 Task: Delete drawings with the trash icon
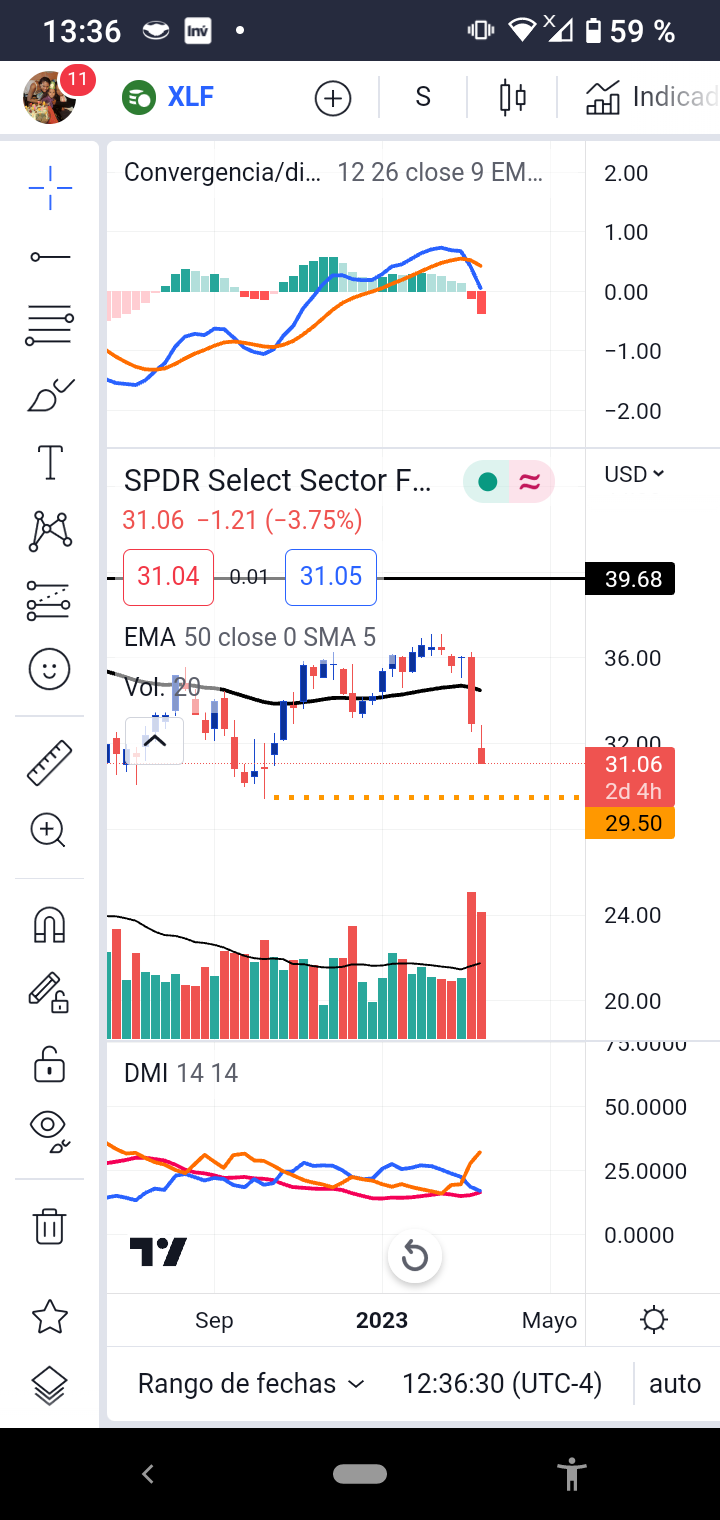point(50,1225)
